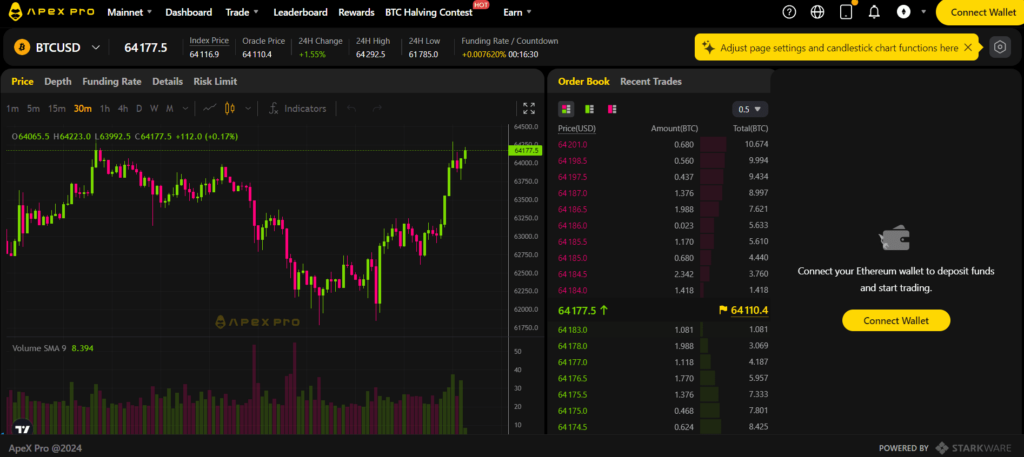1024x457 pixels.
Task: Select the W weekly timeframe
Action: (154, 108)
